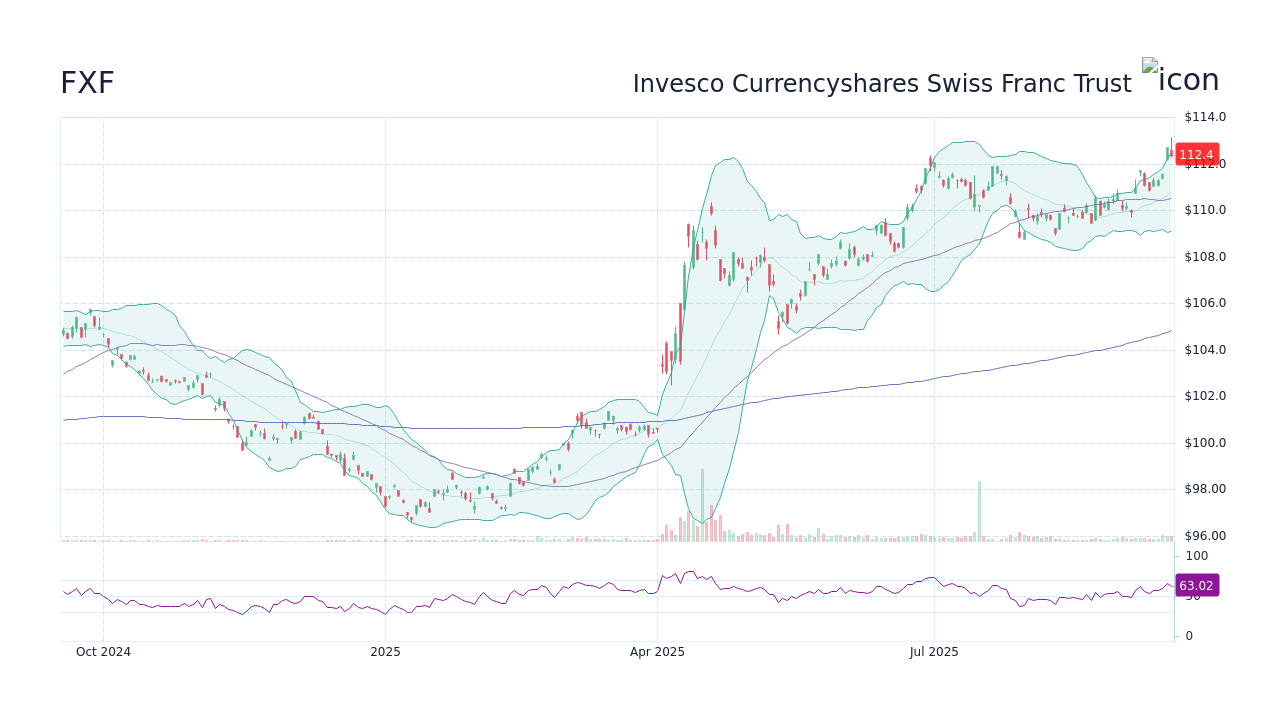The width and height of the screenshot is (1280, 720).
Task: Click the $96.00 price axis label
Action: pyautogui.click(x=1205, y=536)
